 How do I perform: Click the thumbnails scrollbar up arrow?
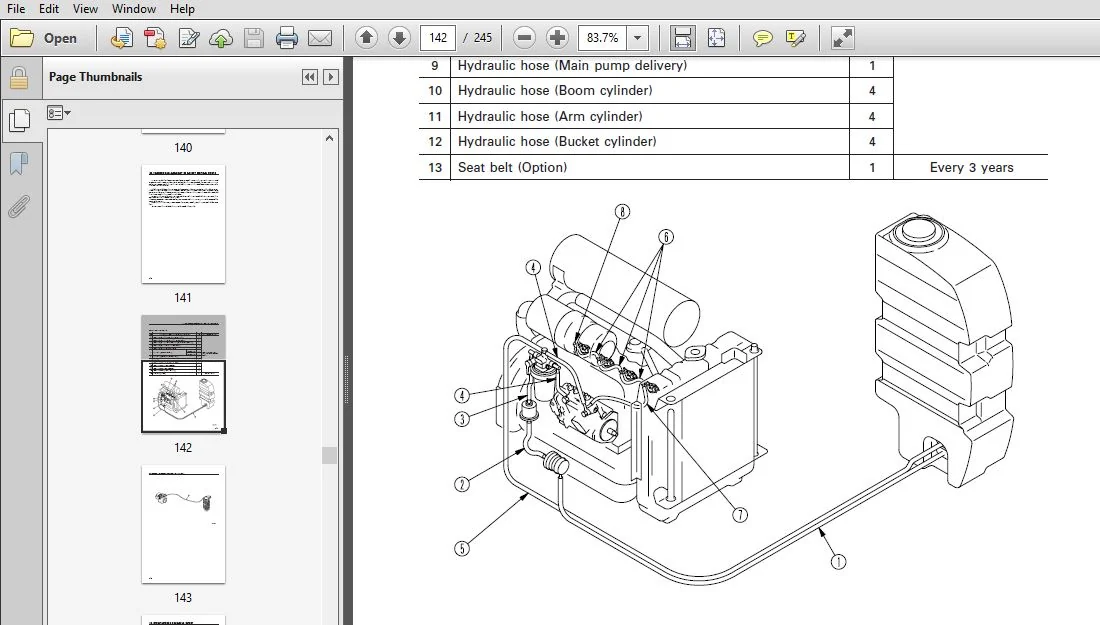pyautogui.click(x=330, y=139)
